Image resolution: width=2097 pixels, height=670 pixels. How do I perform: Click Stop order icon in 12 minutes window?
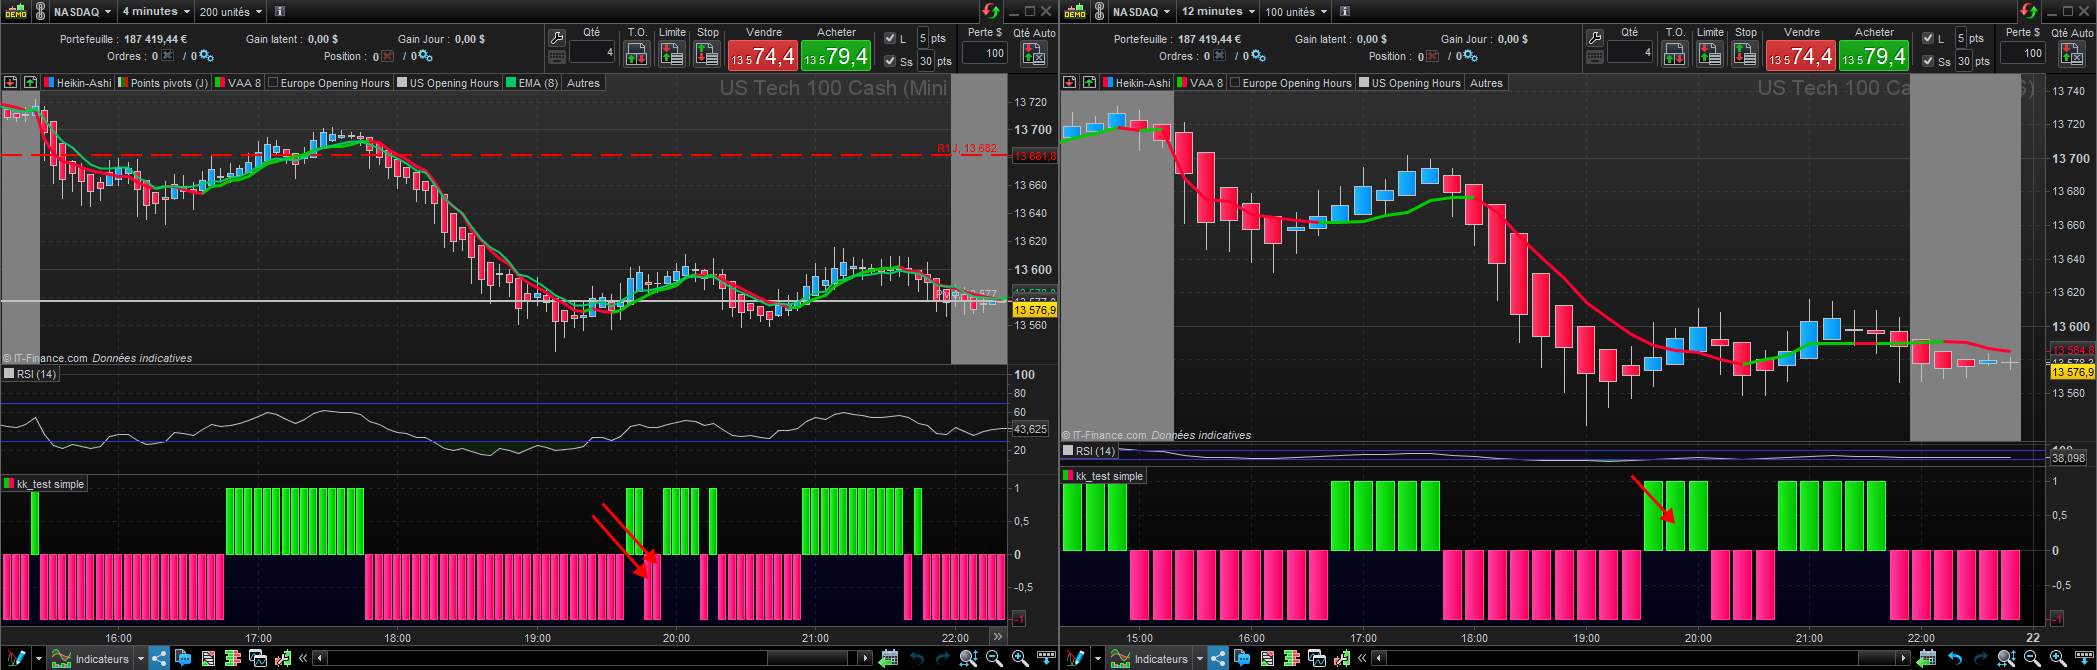coord(1745,54)
